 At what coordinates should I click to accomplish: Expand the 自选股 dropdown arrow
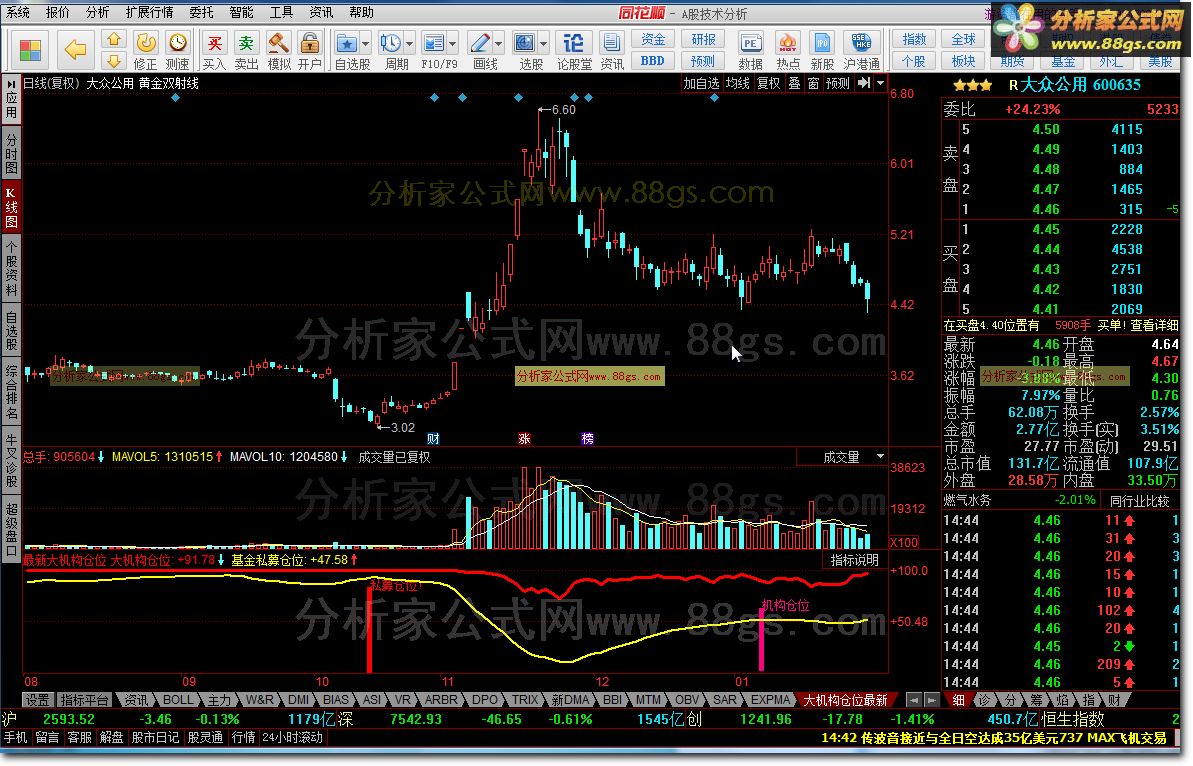(365, 43)
